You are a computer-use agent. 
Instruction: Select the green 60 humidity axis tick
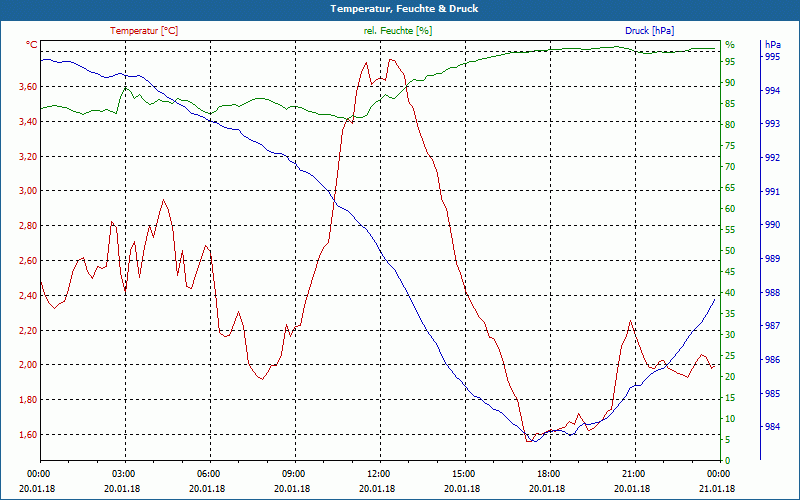click(730, 209)
